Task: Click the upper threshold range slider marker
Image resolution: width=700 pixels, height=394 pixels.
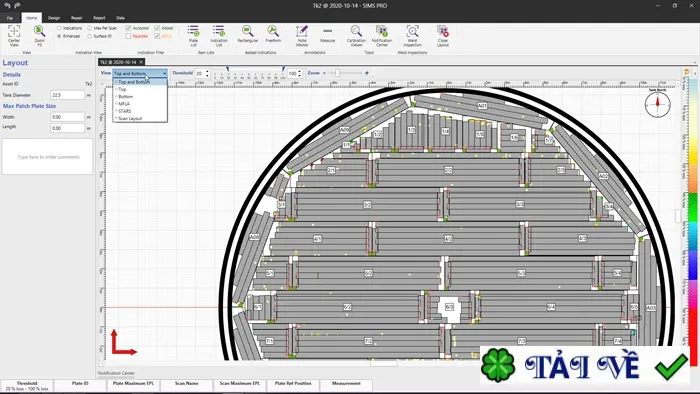Action: 283,69
